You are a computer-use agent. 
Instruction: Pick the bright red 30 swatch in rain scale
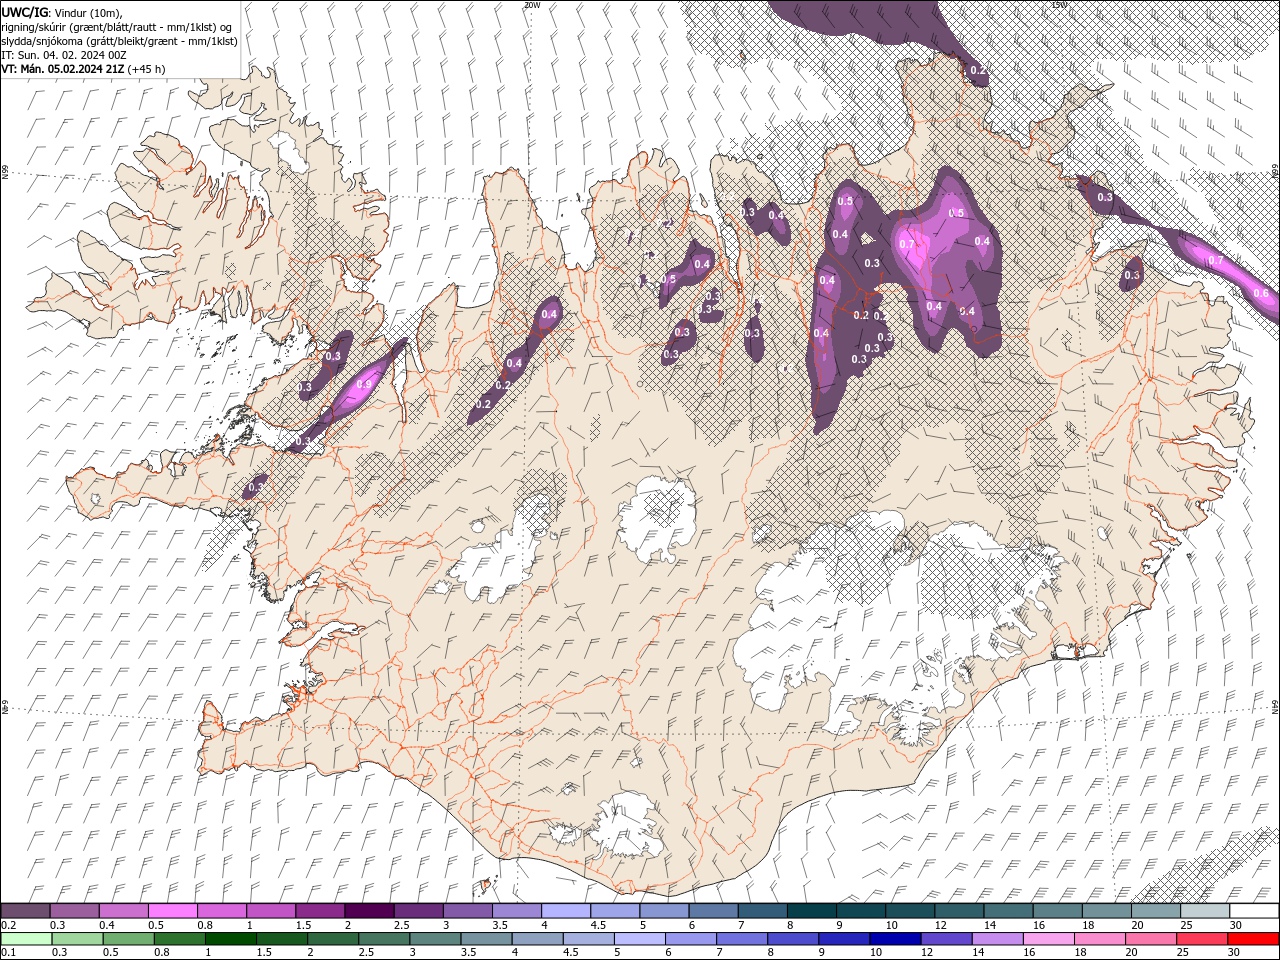(x=1253, y=939)
